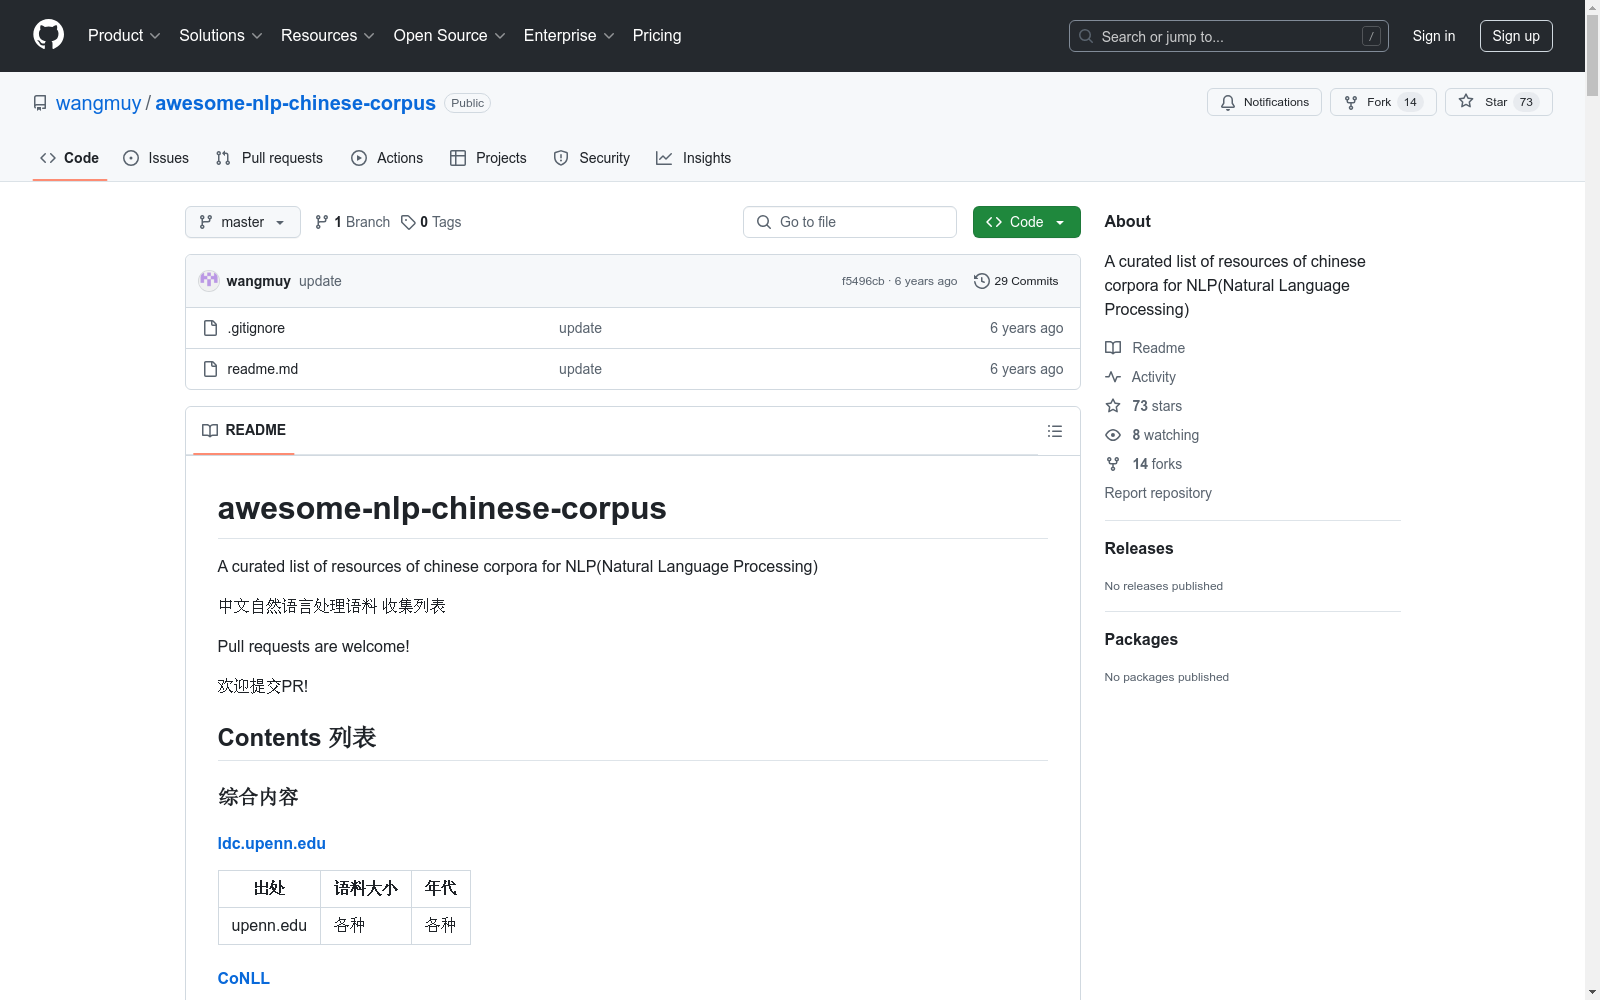Viewport: 1600px width, 1000px height.
Task: Switch to the Actions tab
Action: 387,158
